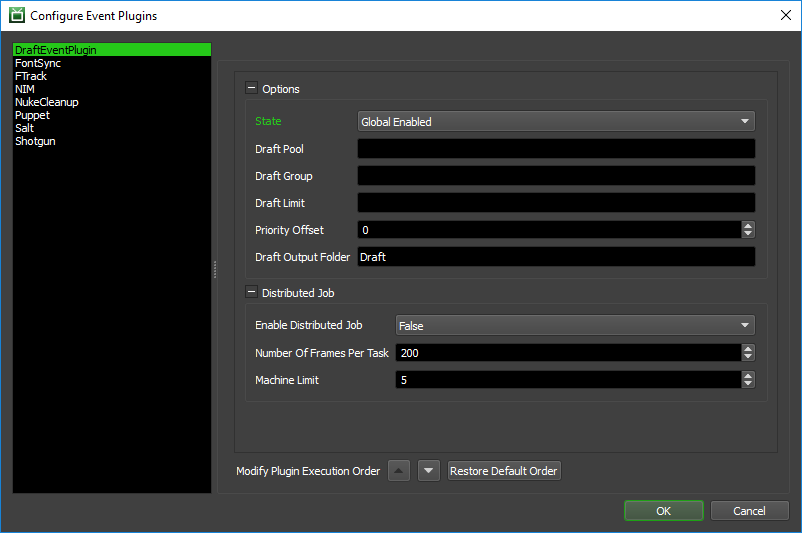Increase Priority Offset with up arrow
Image resolution: width=802 pixels, height=533 pixels.
pyautogui.click(x=748, y=226)
